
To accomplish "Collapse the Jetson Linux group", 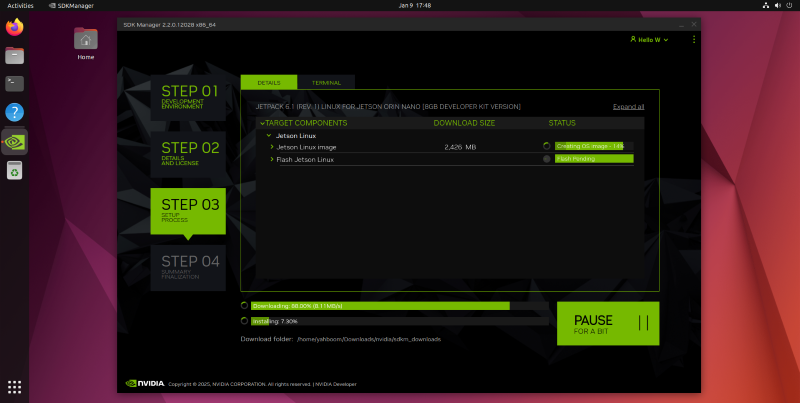I will coord(269,134).
